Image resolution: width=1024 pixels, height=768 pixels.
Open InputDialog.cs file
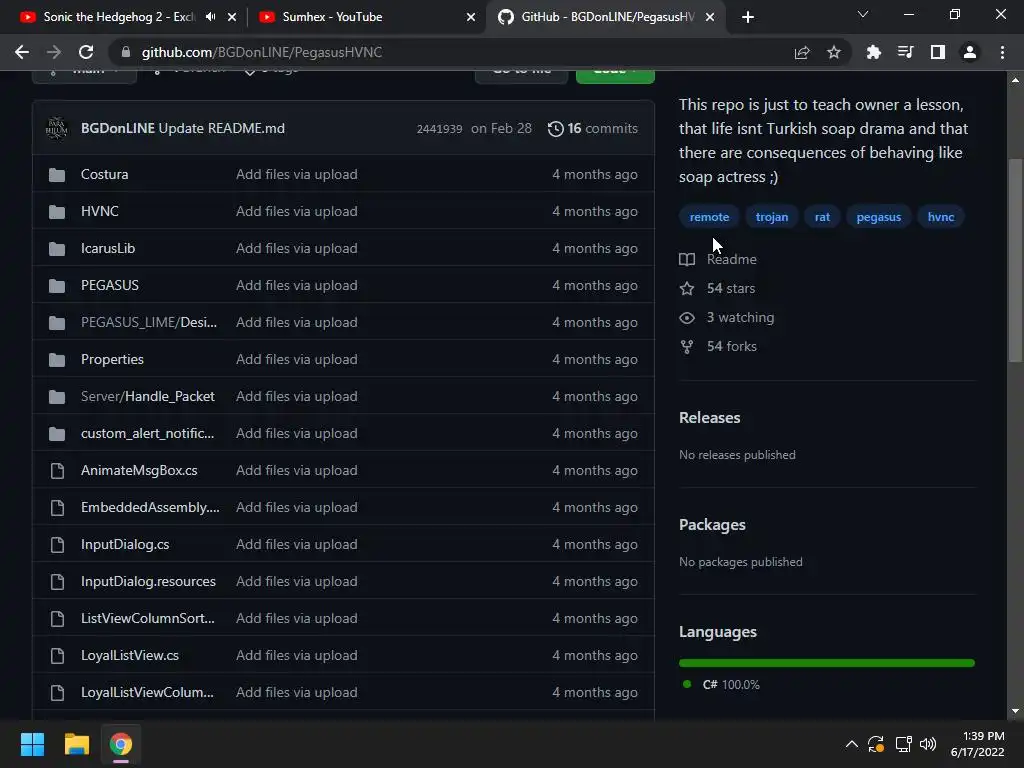click(x=125, y=544)
